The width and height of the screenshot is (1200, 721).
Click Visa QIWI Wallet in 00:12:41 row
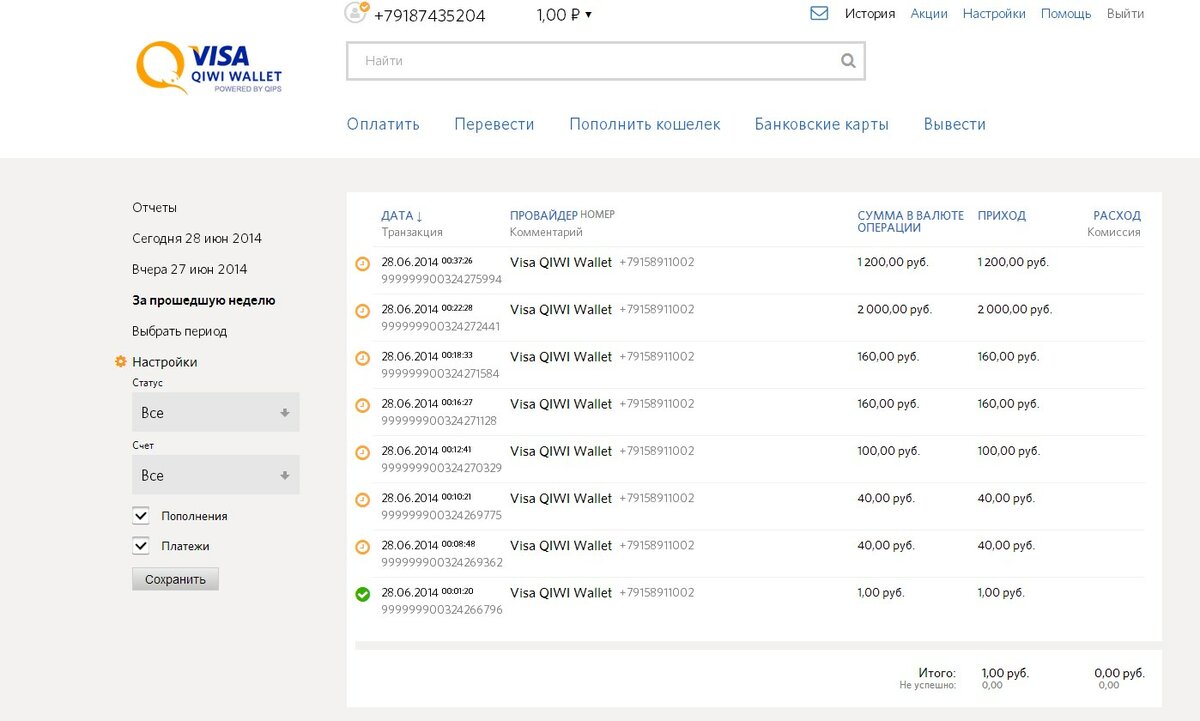pyautogui.click(x=561, y=451)
